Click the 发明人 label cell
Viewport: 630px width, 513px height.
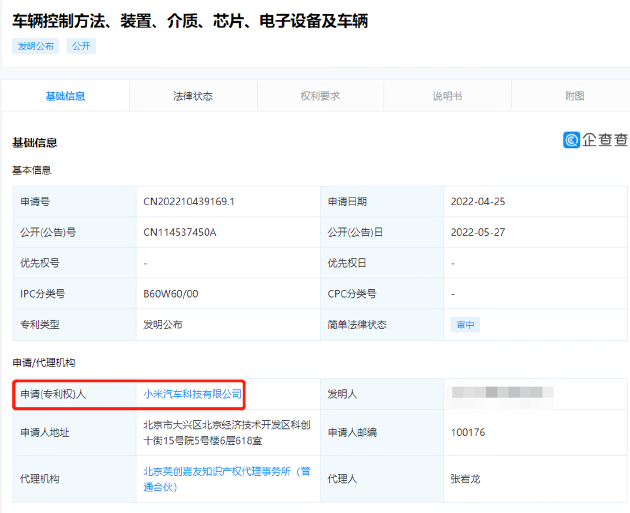pyautogui.click(x=382, y=394)
